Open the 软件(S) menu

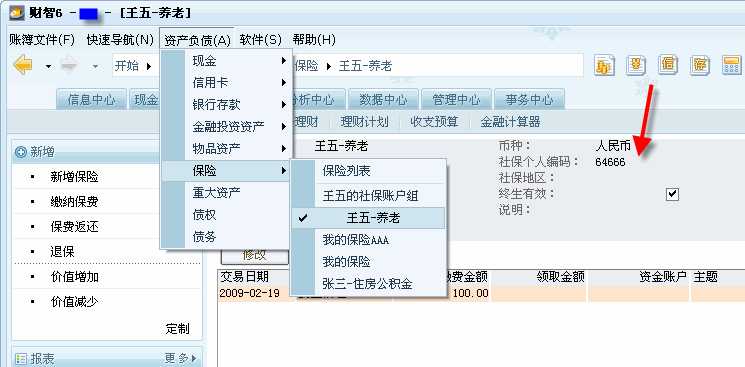click(x=260, y=39)
